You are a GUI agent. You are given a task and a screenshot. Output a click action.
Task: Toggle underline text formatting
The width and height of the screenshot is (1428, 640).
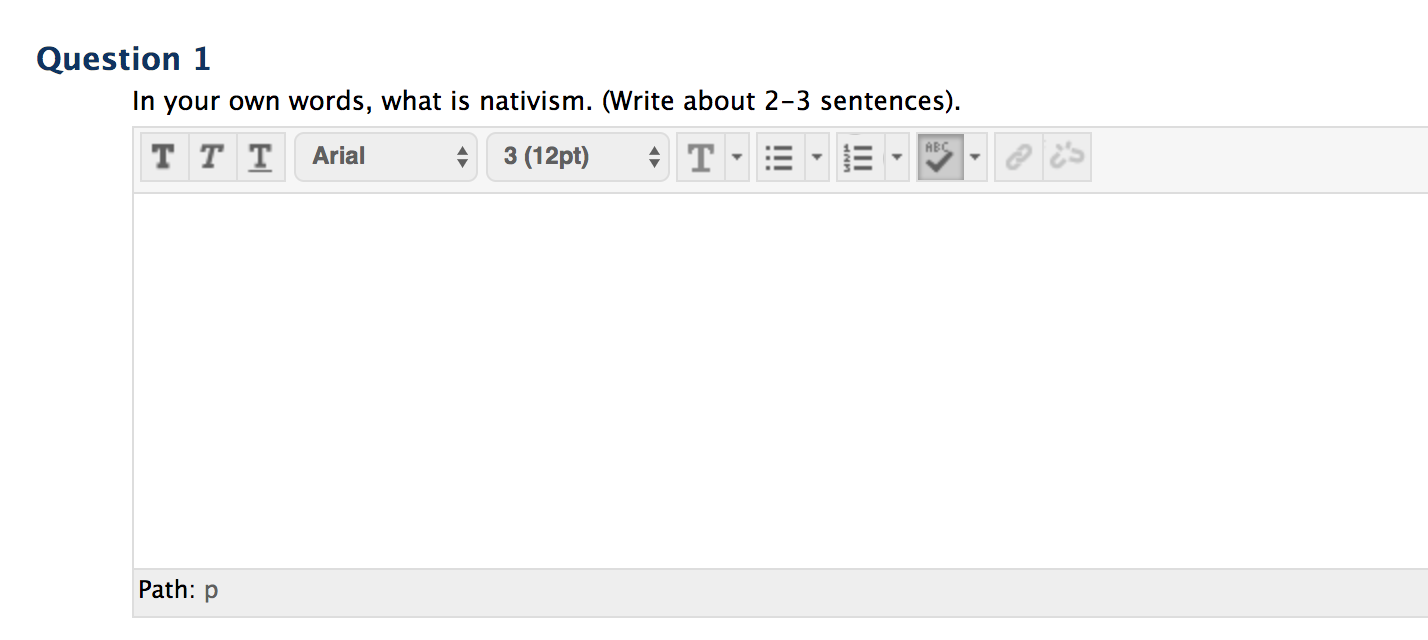click(261, 157)
